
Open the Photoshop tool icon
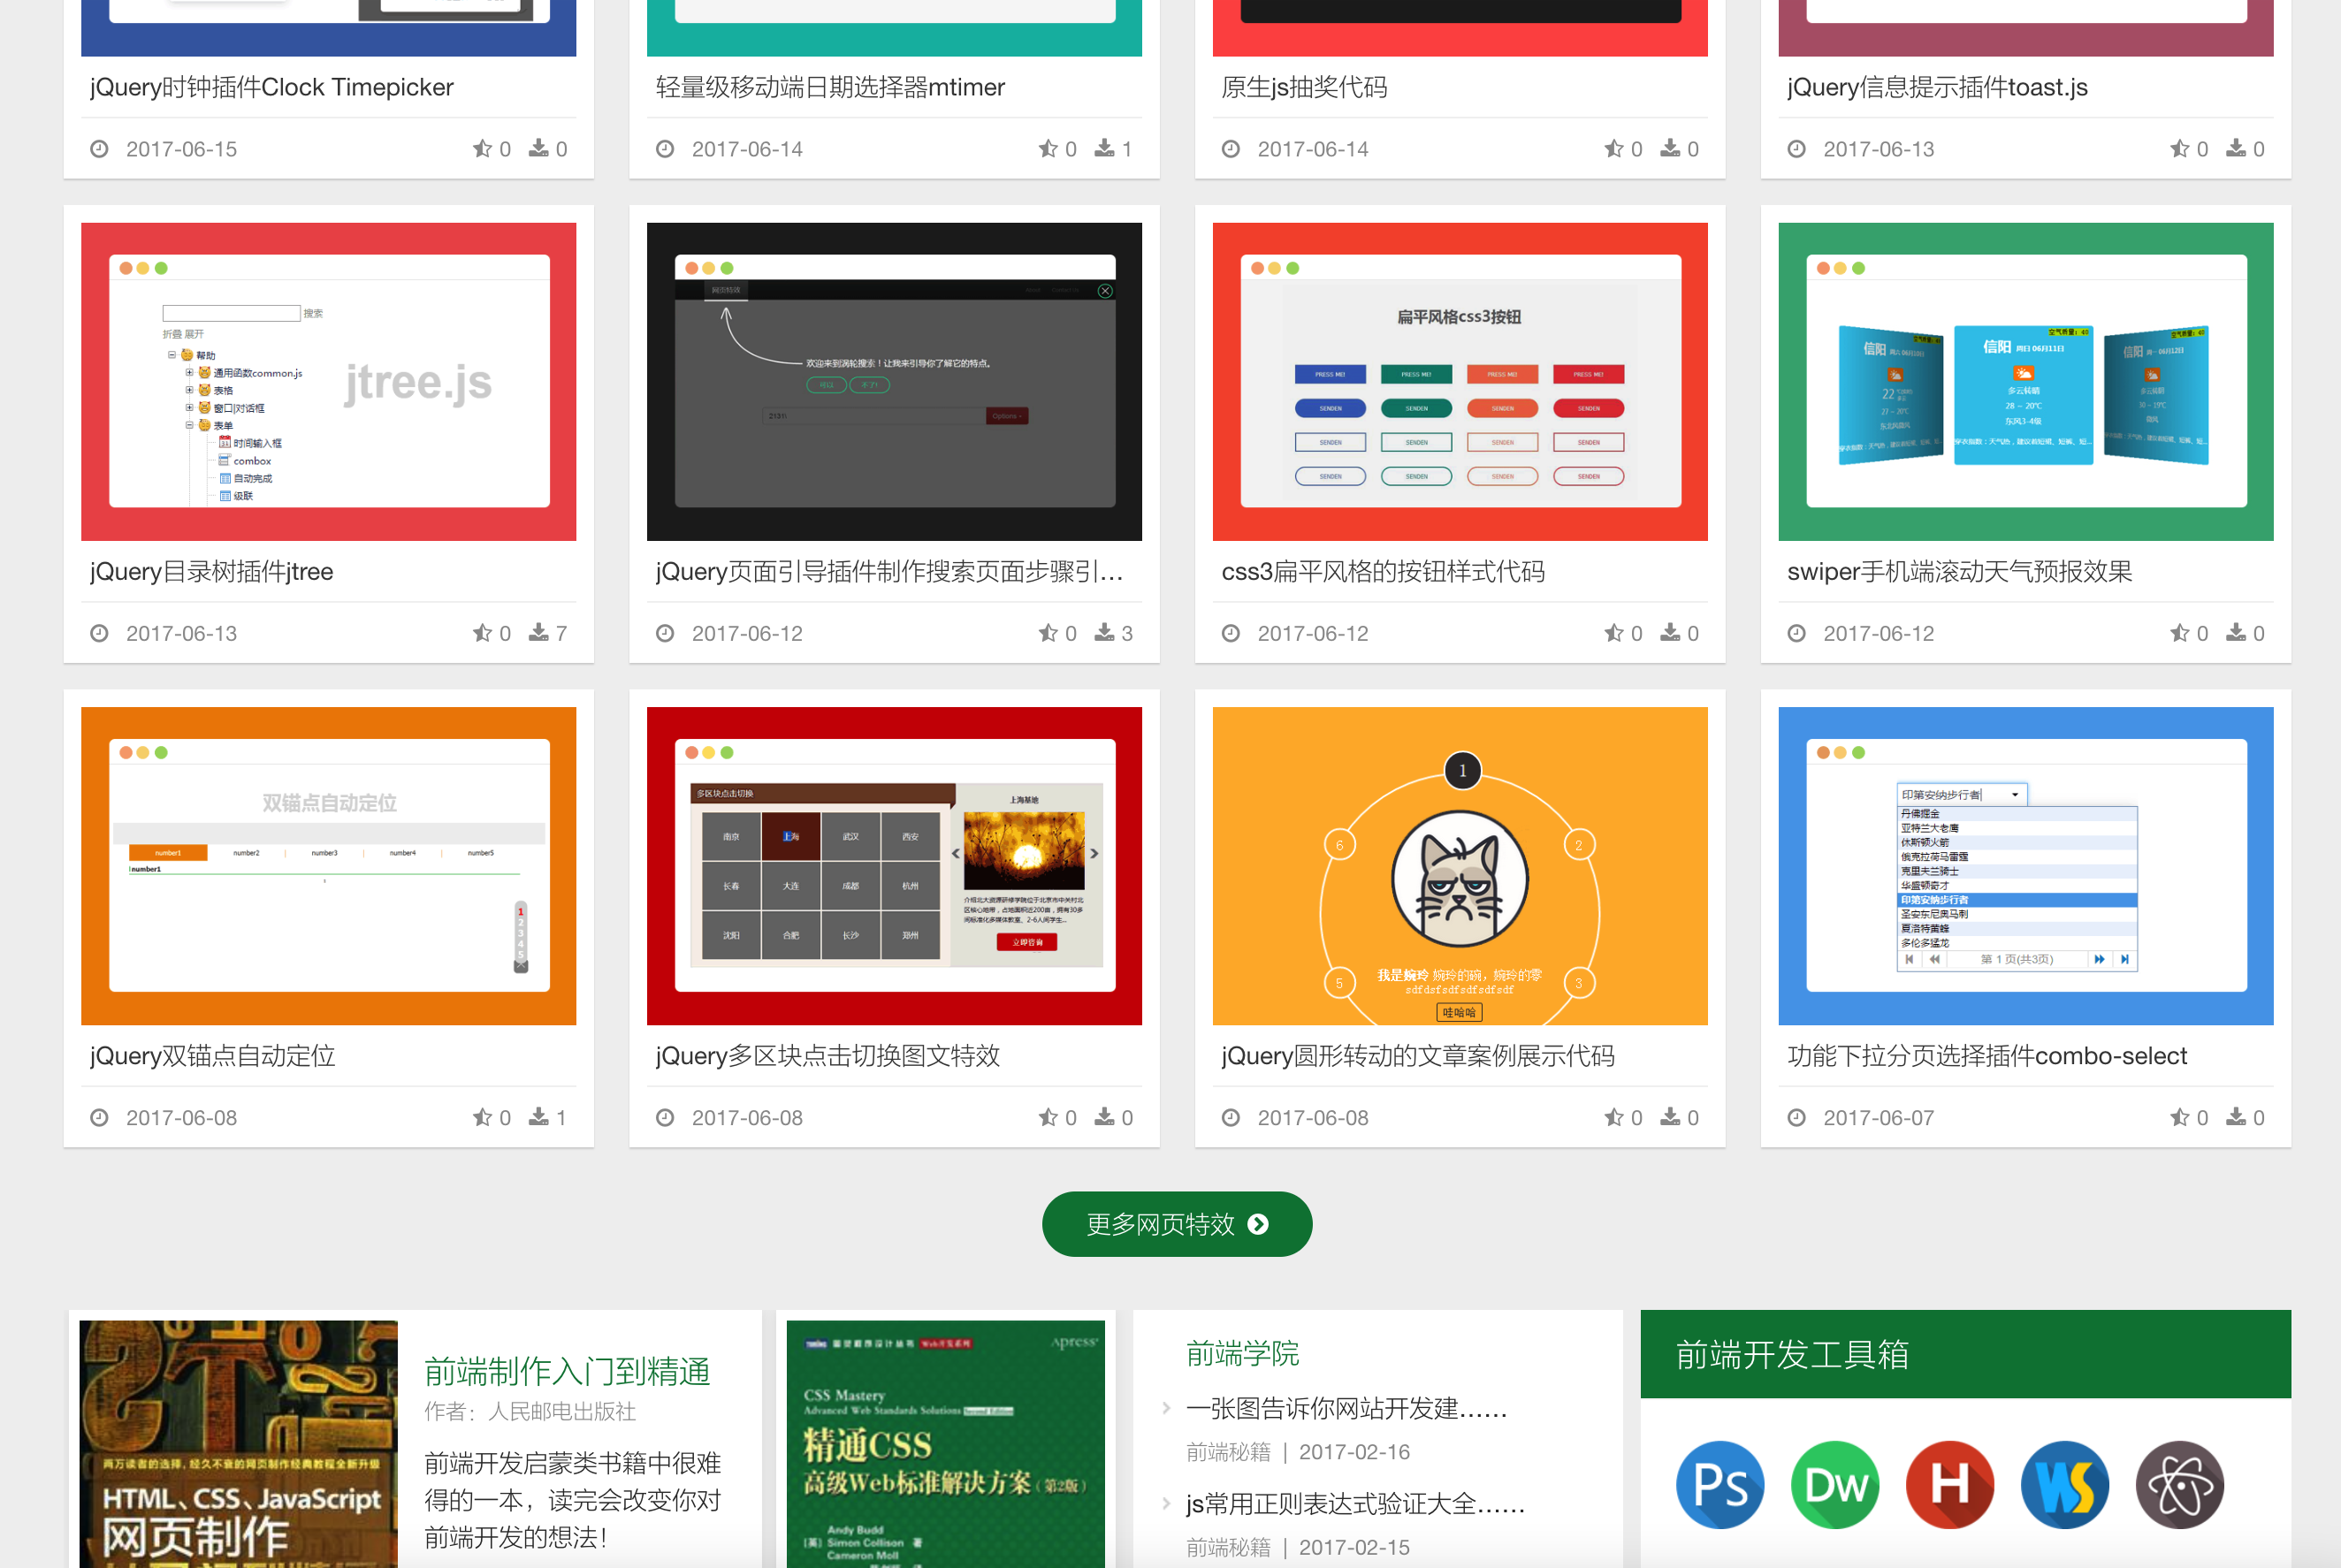tap(1720, 1484)
